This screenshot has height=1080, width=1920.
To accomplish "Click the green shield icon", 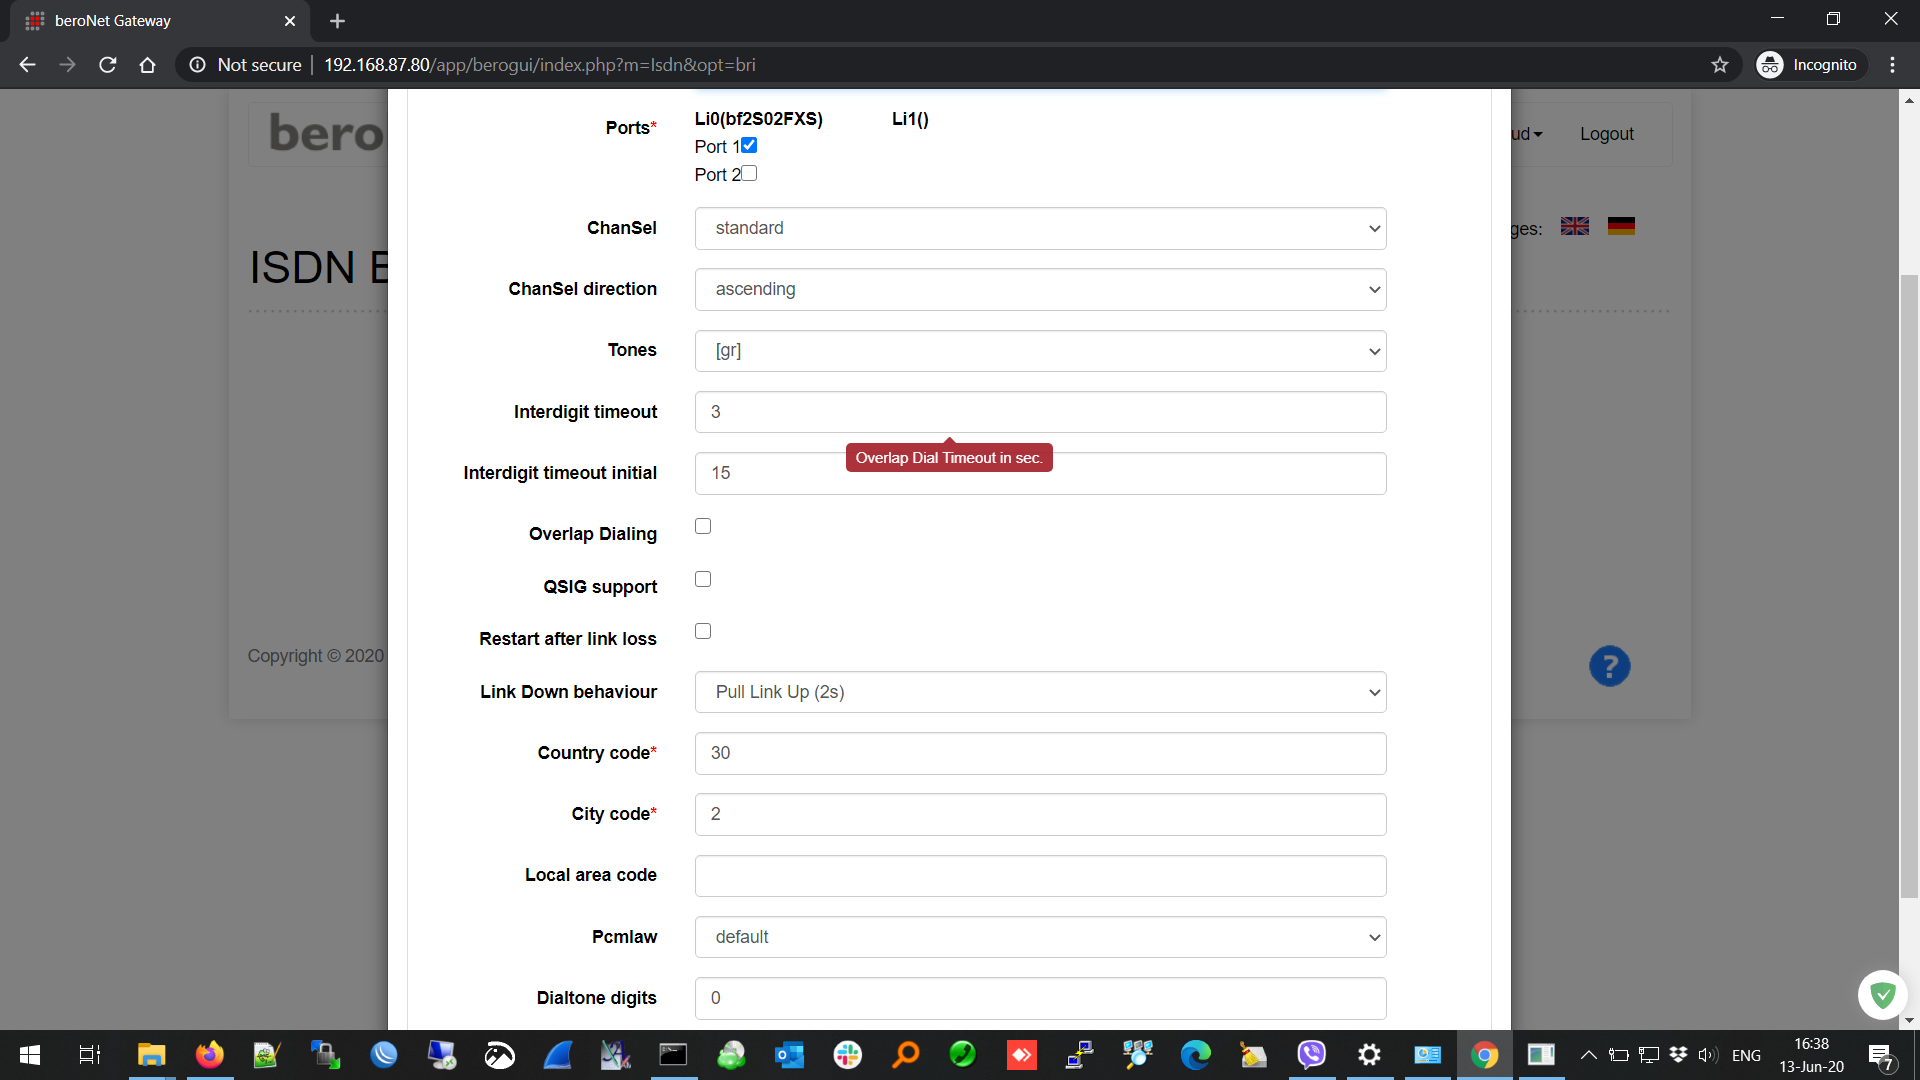I will click(1882, 994).
